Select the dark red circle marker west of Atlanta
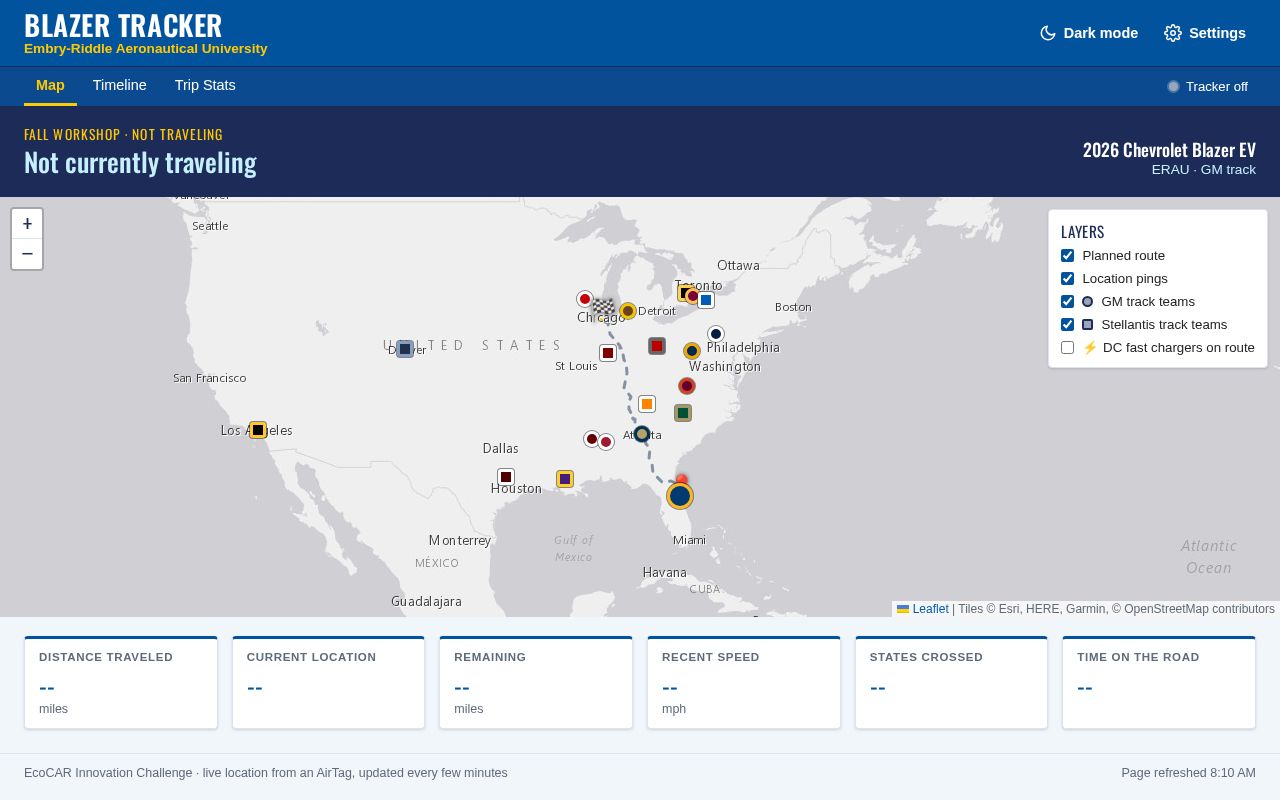The width and height of the screenshot is (1280, 800). click(592, 439)
